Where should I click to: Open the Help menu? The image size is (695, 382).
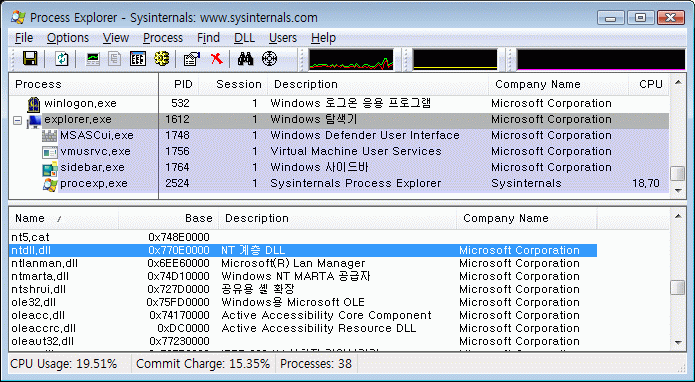[x=323, y=38]
